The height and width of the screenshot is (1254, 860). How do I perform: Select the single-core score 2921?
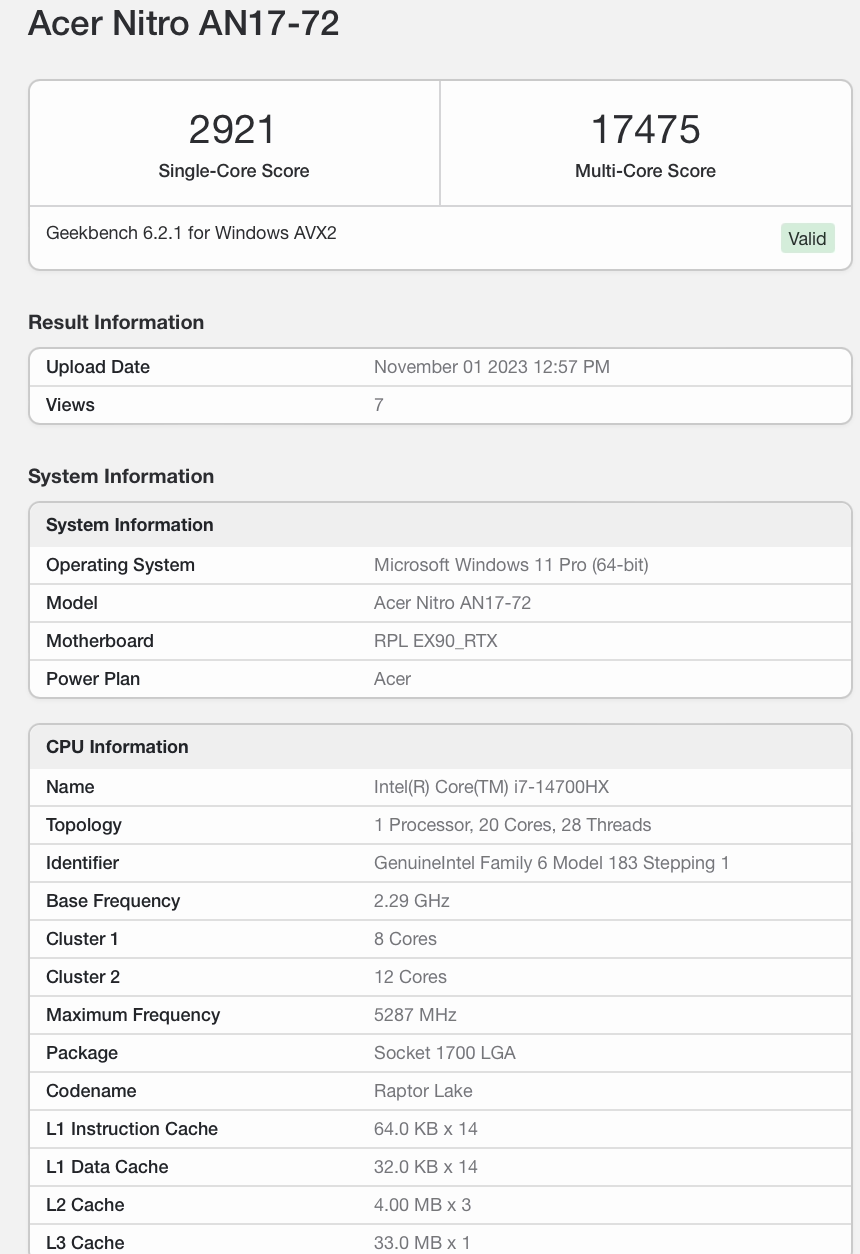(x=233, y=129)
